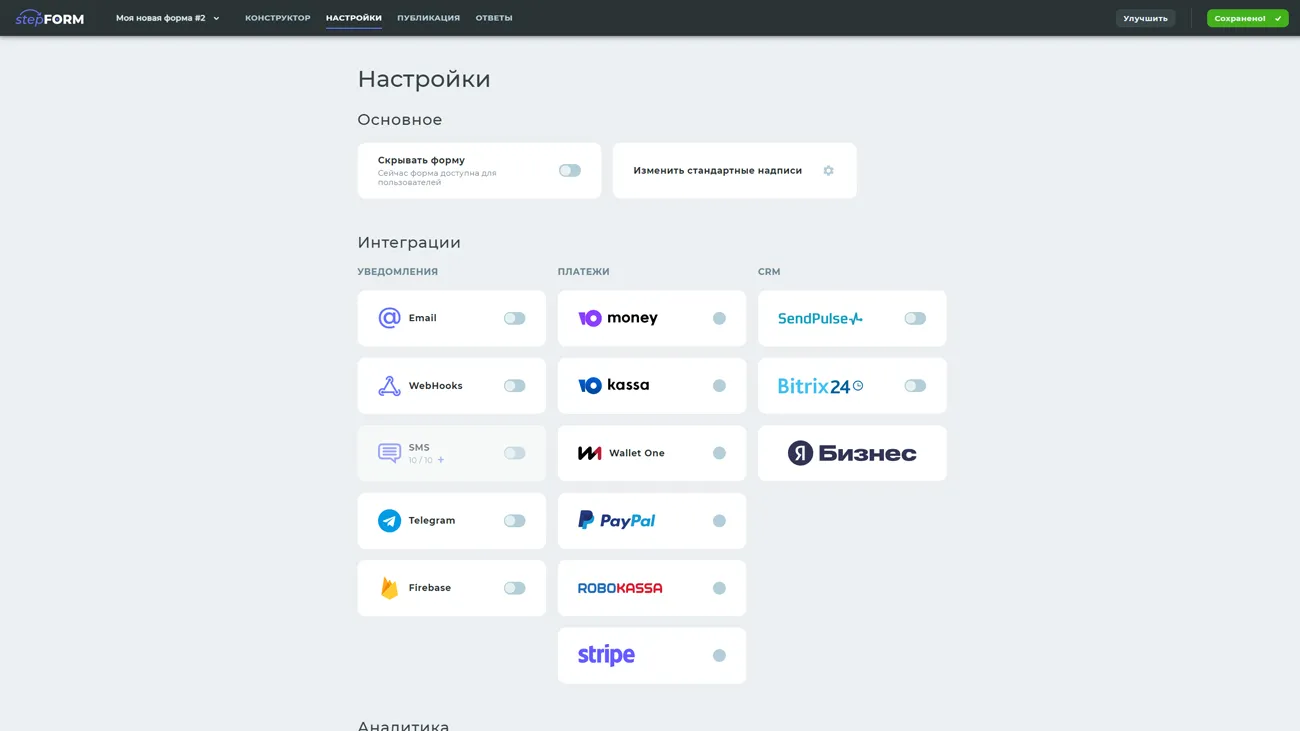Click the WebHooks integration icon

click(389, 386)
